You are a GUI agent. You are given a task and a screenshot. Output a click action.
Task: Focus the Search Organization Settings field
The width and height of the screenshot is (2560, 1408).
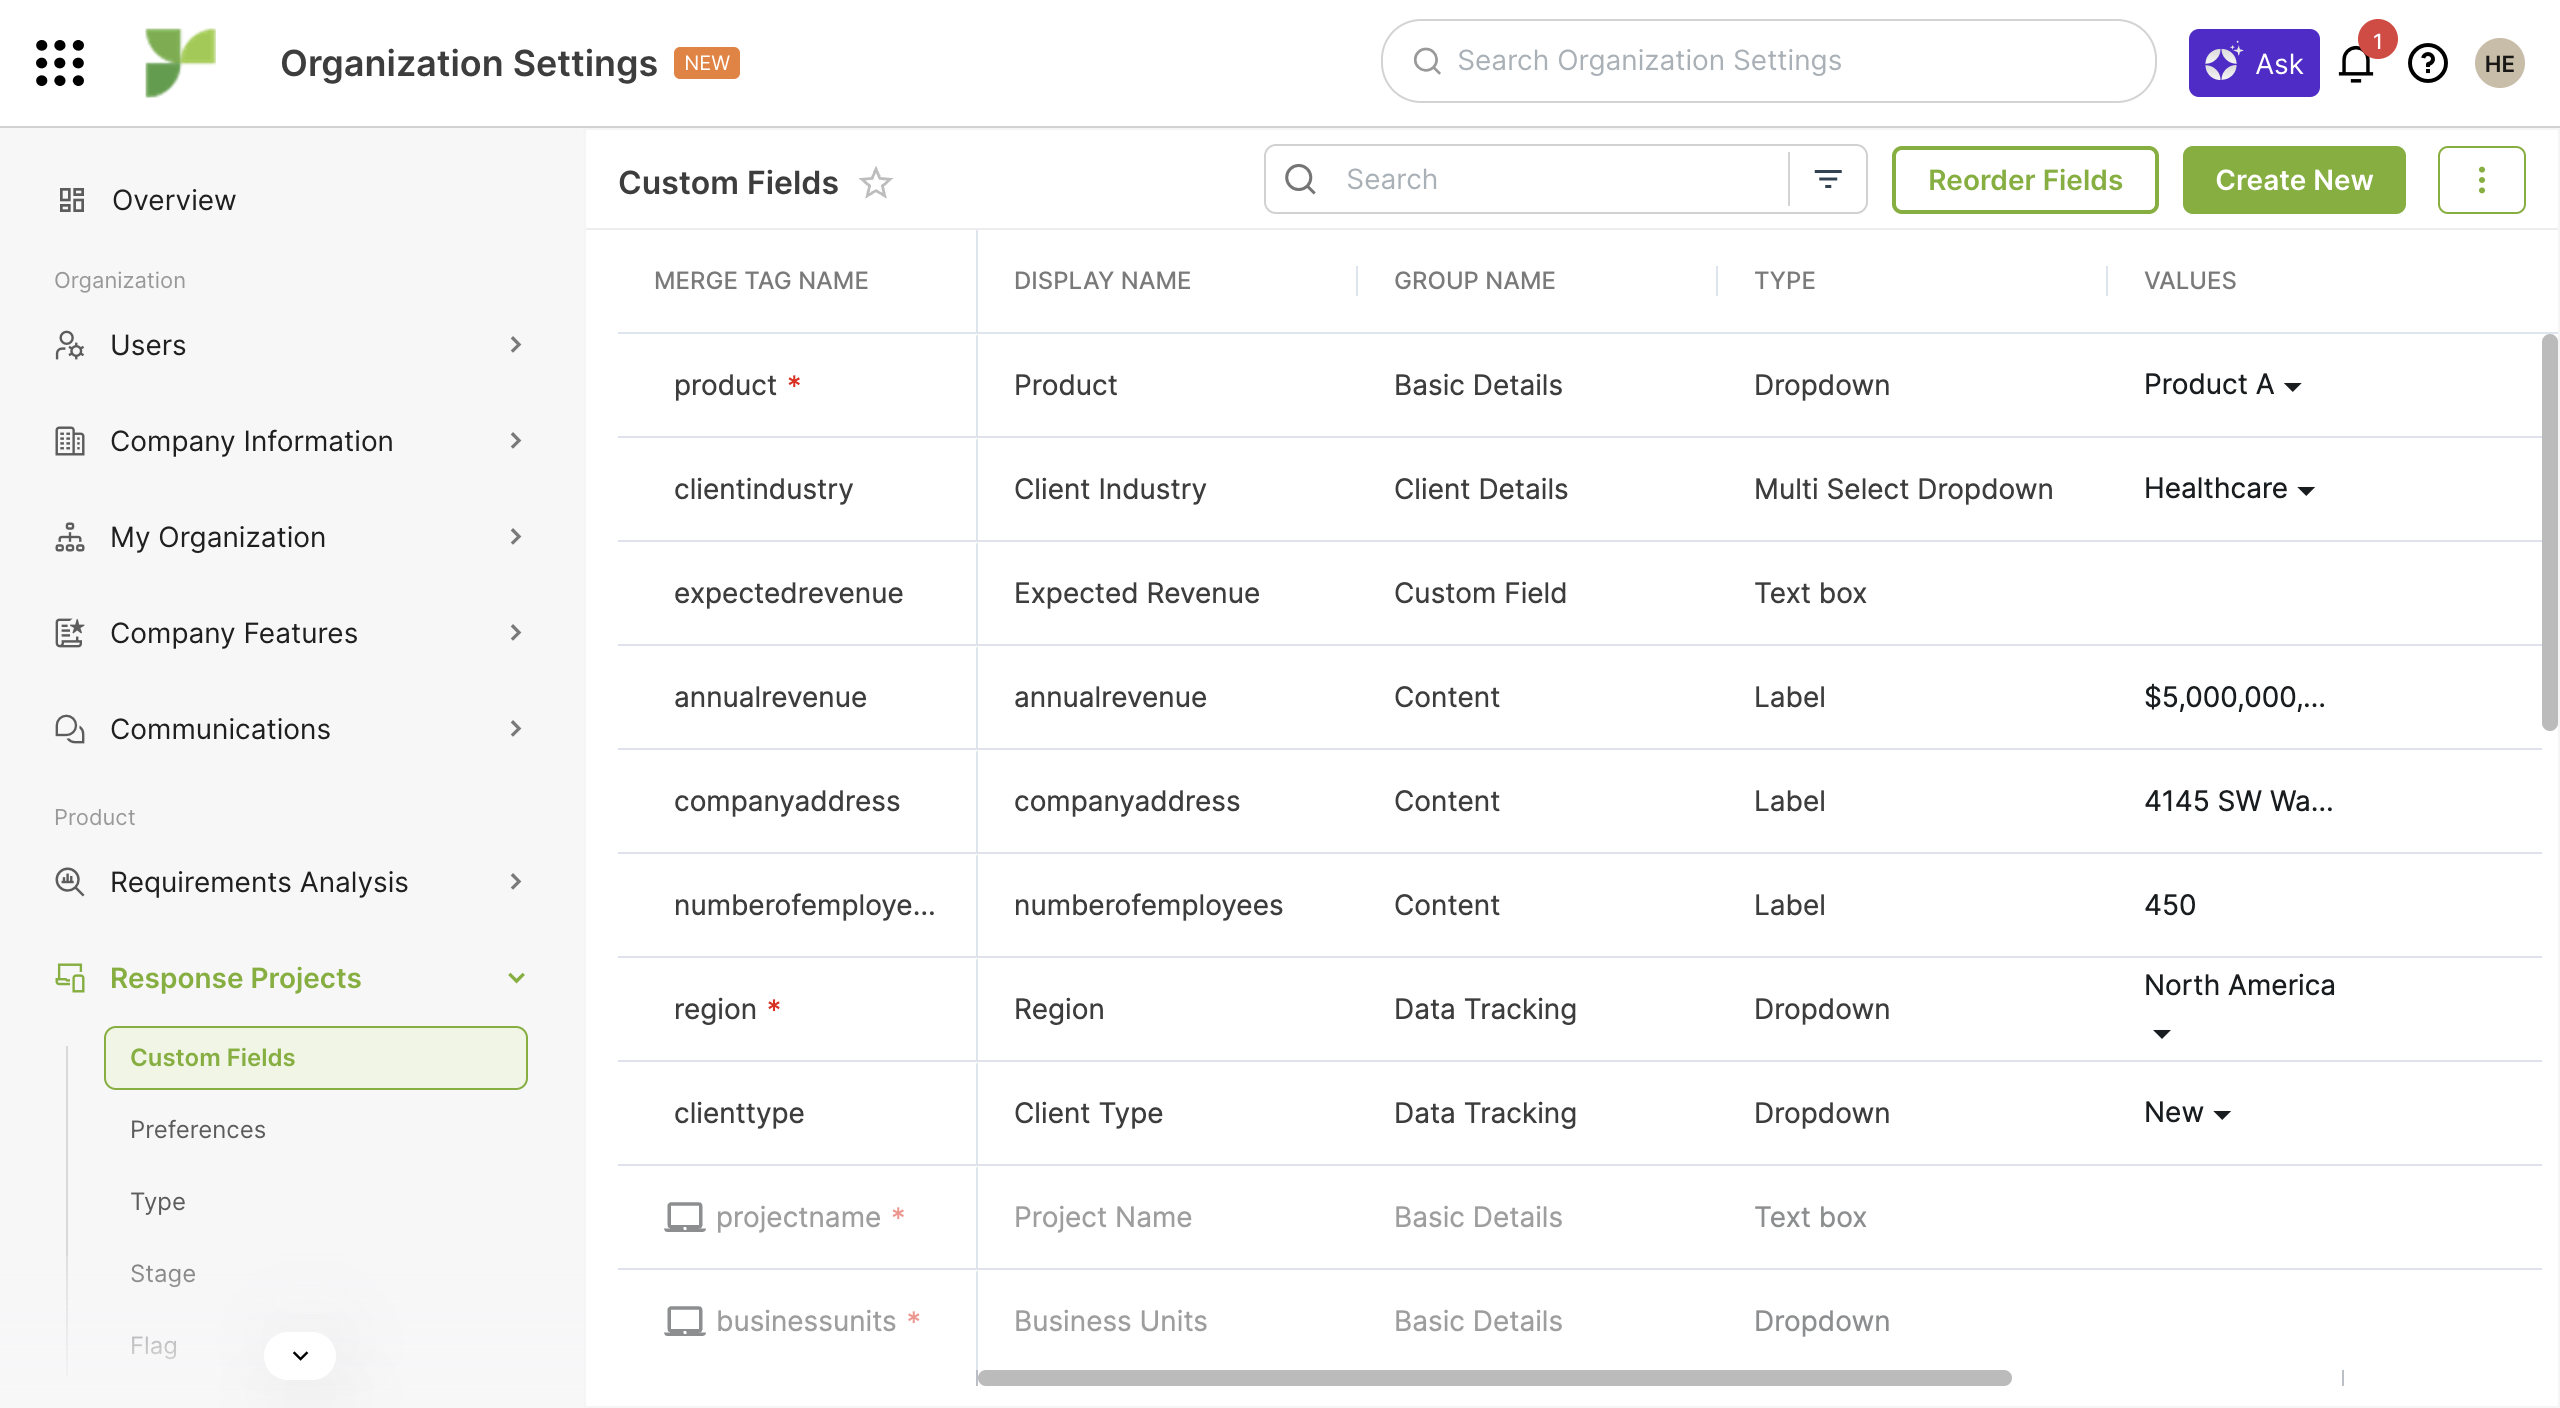1767,61
